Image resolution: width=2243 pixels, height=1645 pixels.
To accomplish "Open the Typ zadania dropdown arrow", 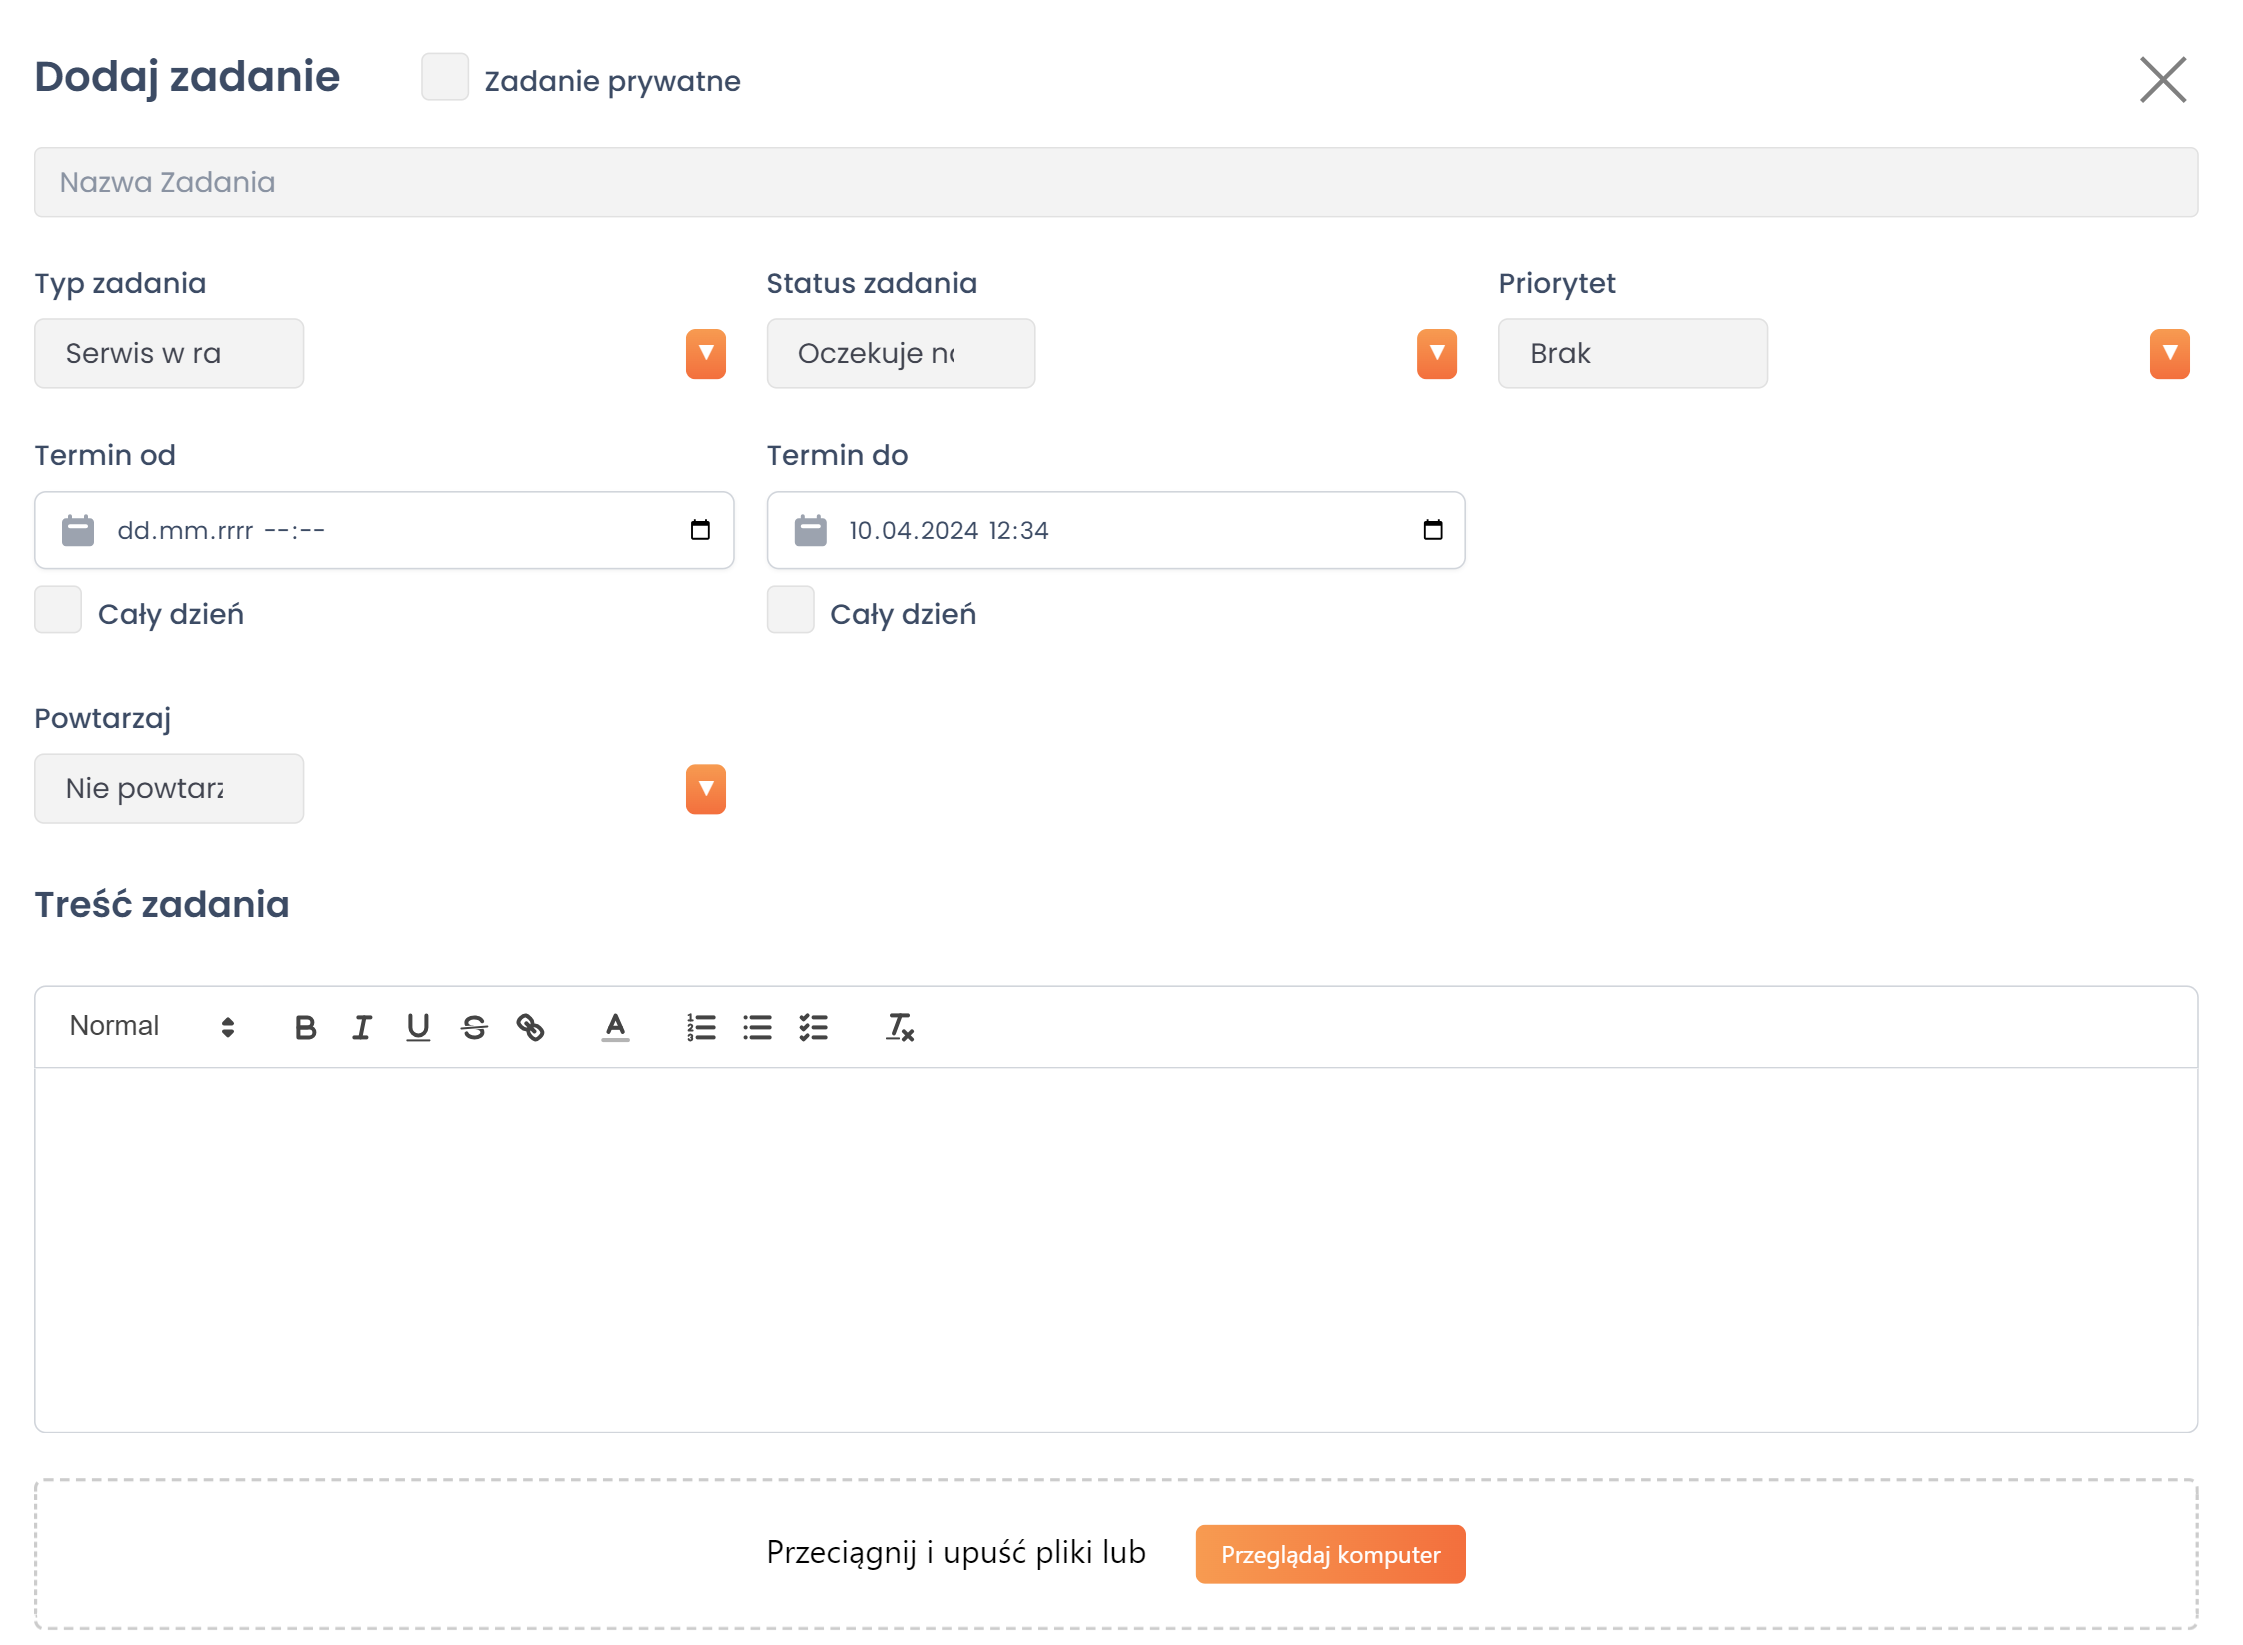I will tap(705, 354).
